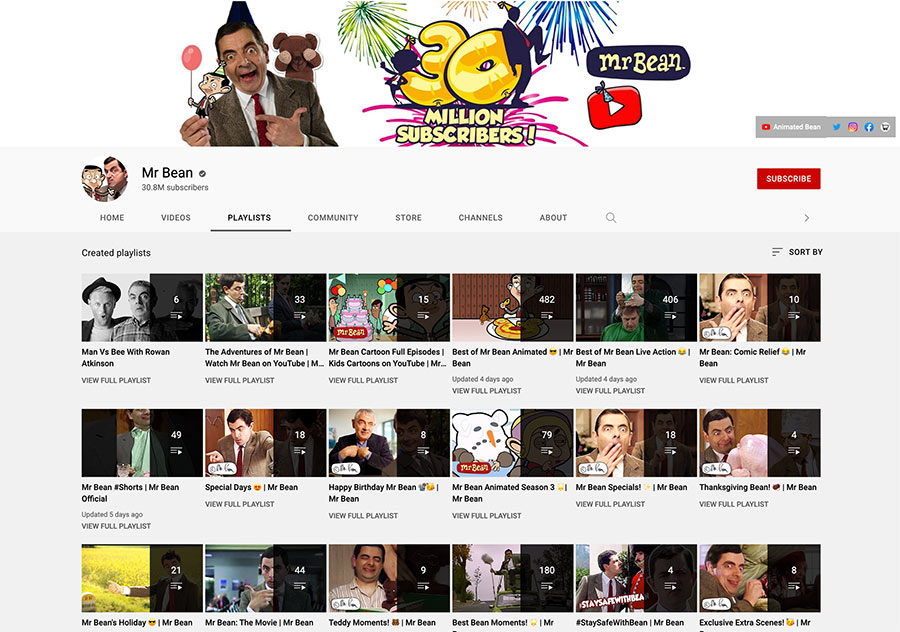The width and height of the screenshot is (900, 632).
Task: Open Mr Bean Animated Season 3 thumbnail
Action: [x=513, y=443]
